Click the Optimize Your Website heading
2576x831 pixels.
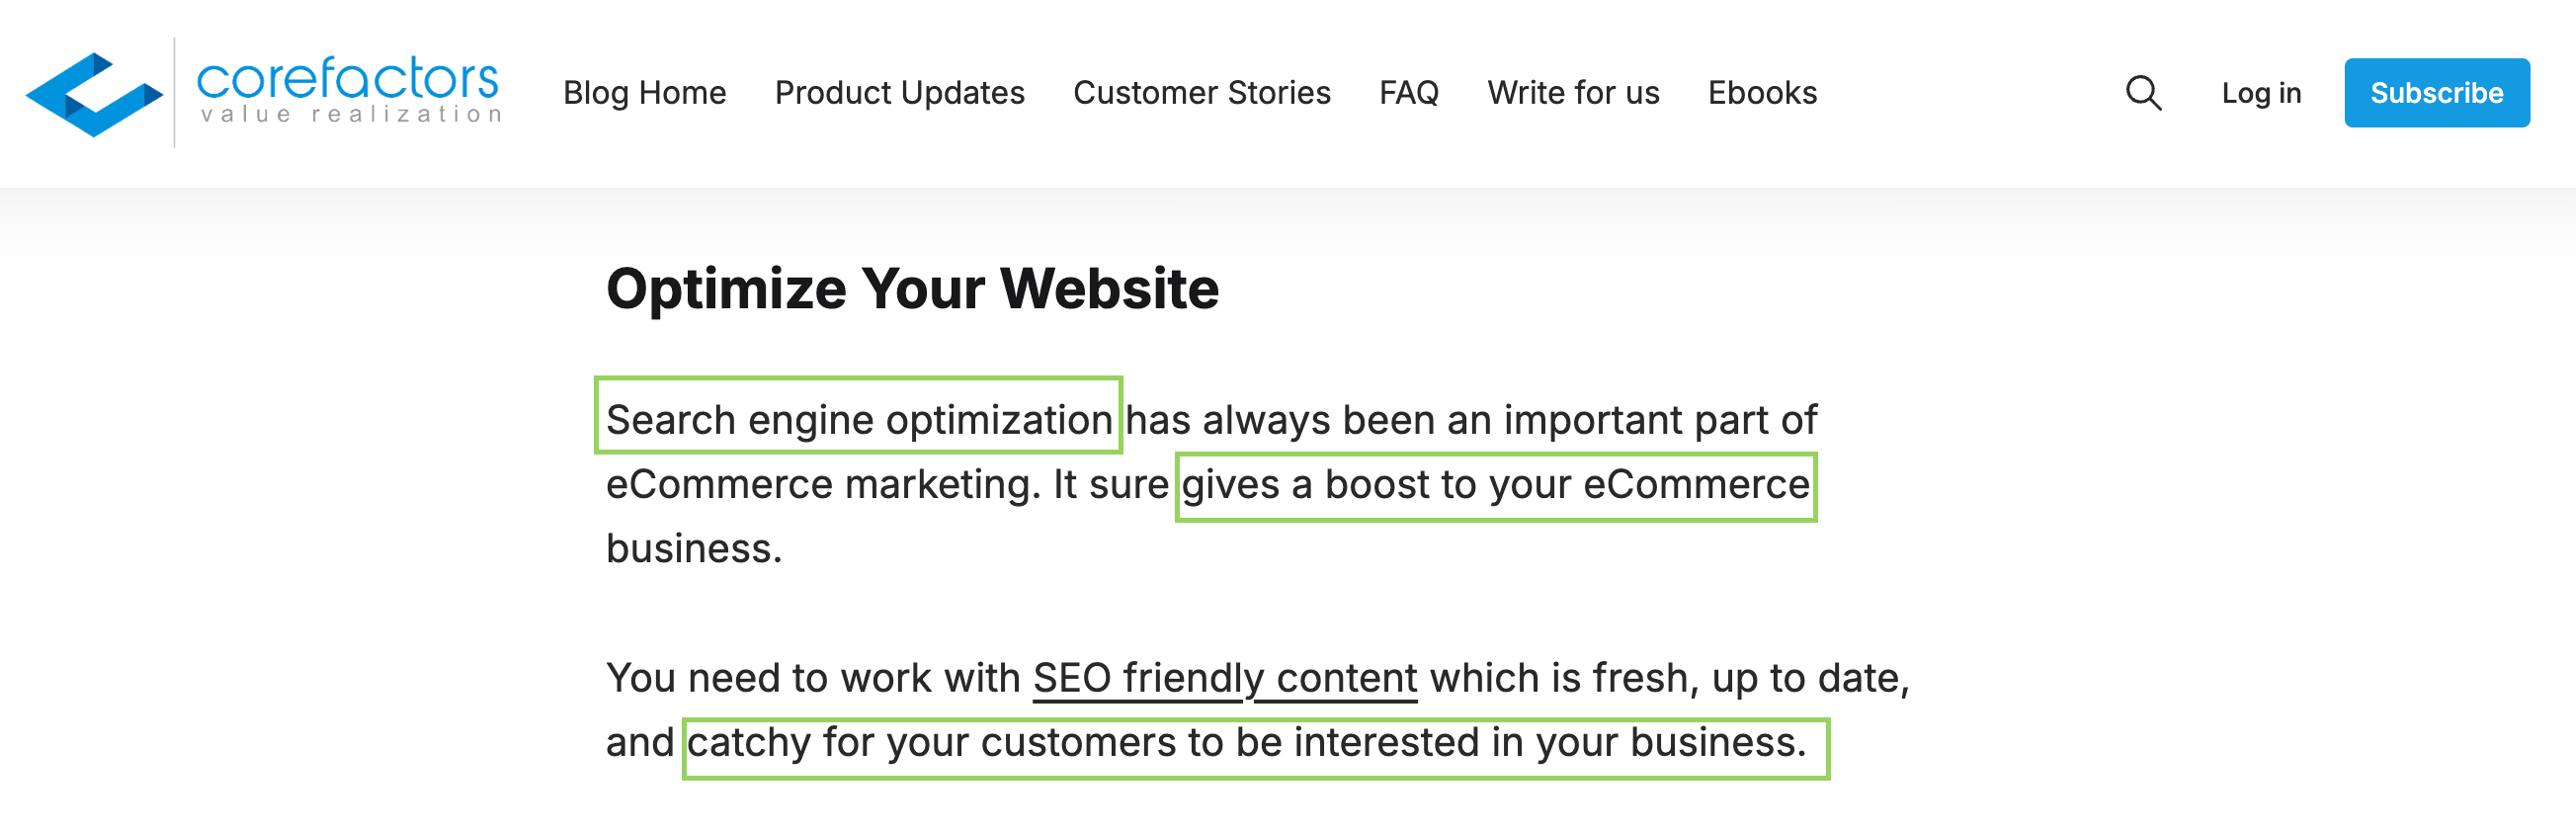(x=913, y=289)
